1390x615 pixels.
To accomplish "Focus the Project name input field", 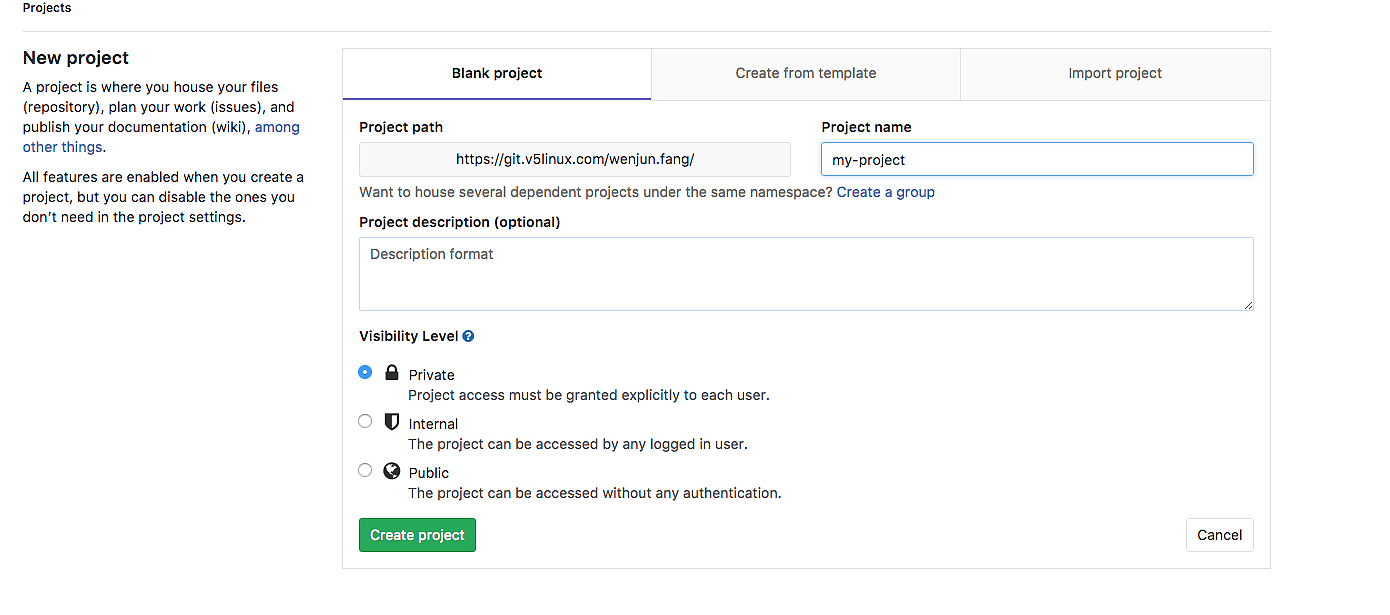I will (x=1036, y=160).
